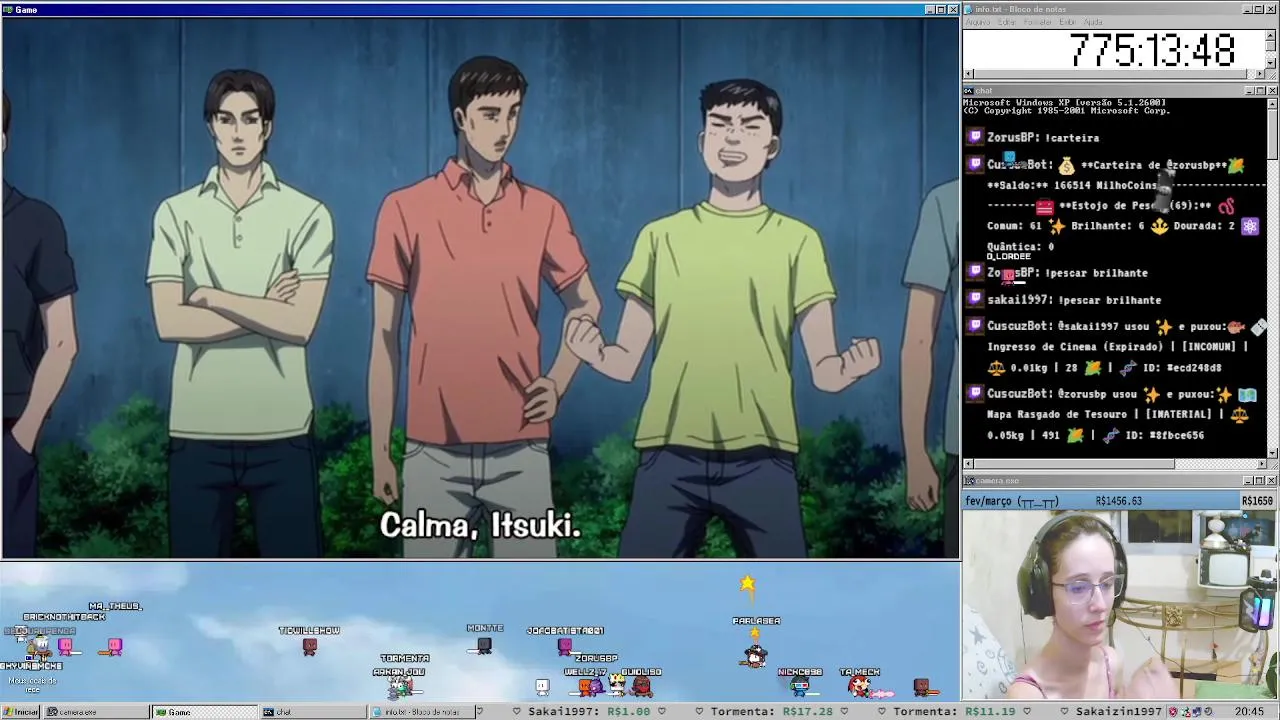Click the heart icon before Tormenta R$11.19
Viewport: 1280px width, 720px height.
[x=881, y=711]
